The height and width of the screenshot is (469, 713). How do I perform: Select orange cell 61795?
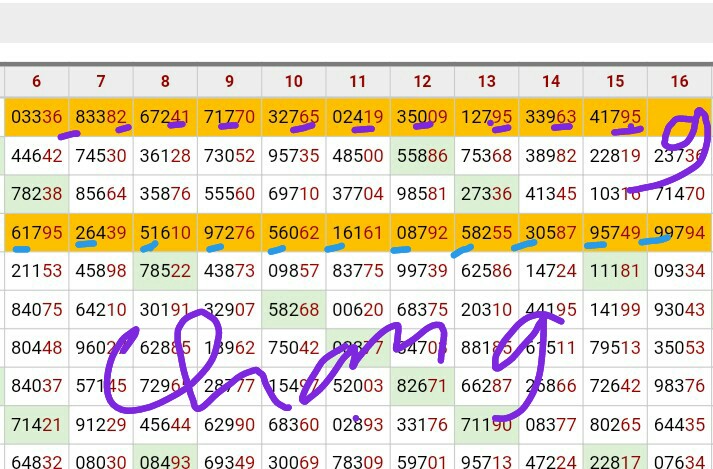click(37, 232)
